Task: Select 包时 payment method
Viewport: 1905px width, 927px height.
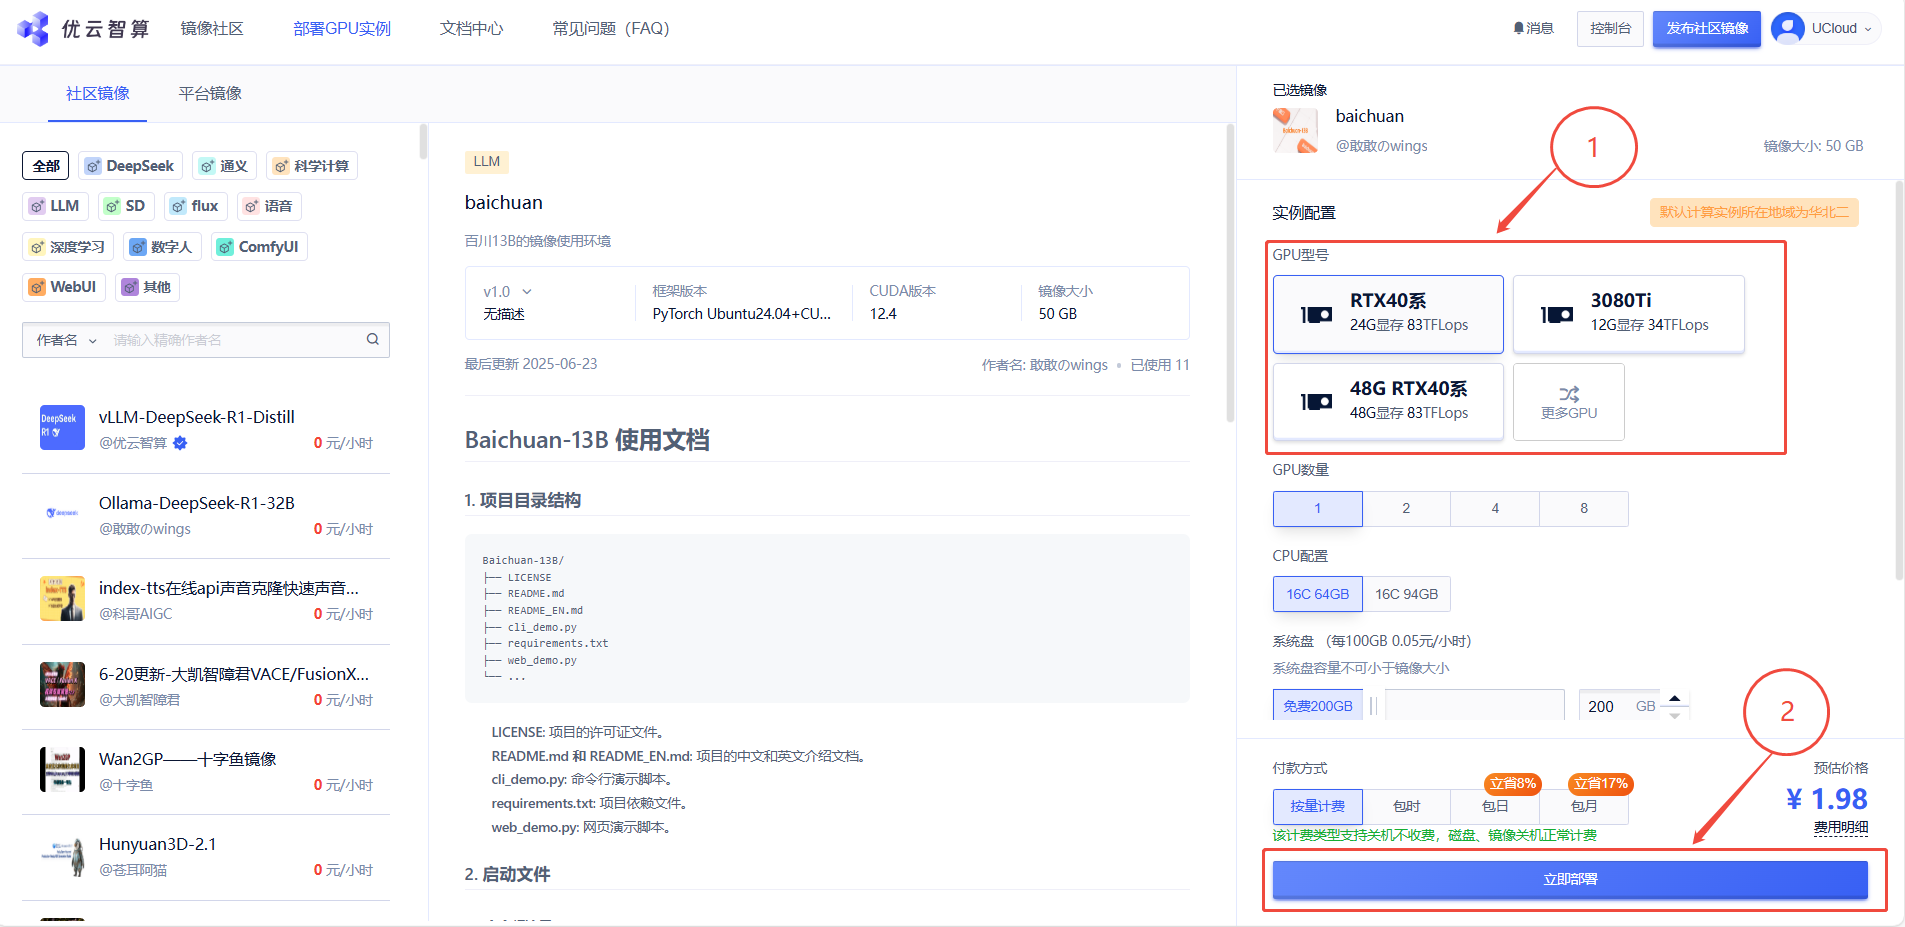Action: [x=1406, y=806]
